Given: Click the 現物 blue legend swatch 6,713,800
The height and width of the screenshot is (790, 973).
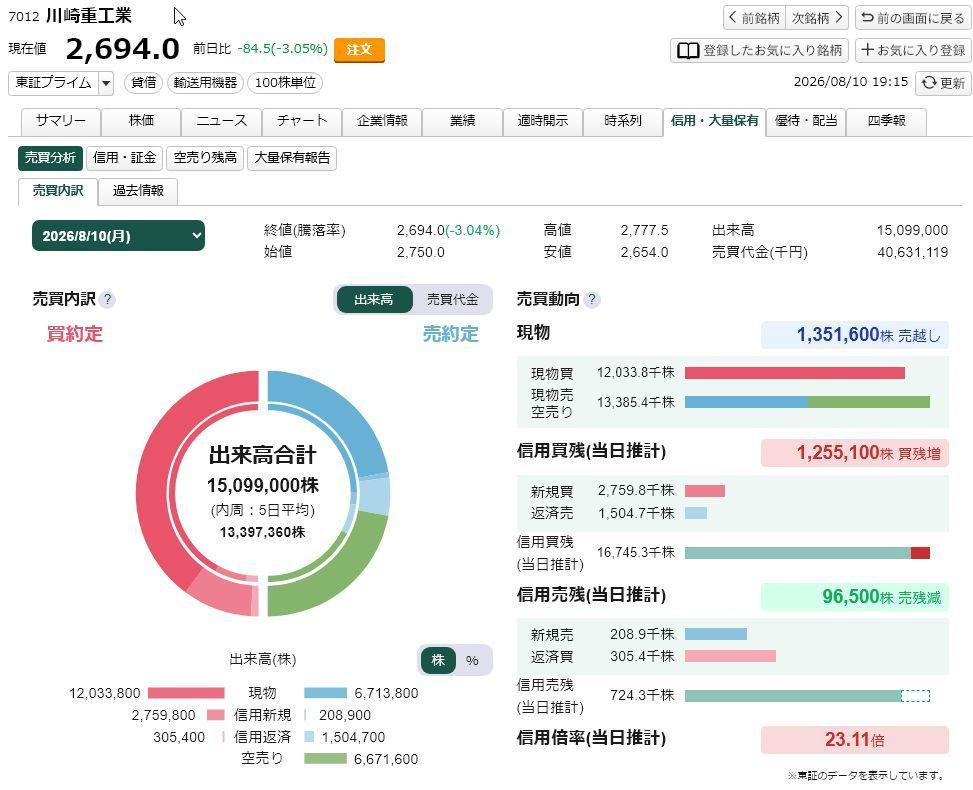Looking at the screenshot, I should click(x=325, y=693).
